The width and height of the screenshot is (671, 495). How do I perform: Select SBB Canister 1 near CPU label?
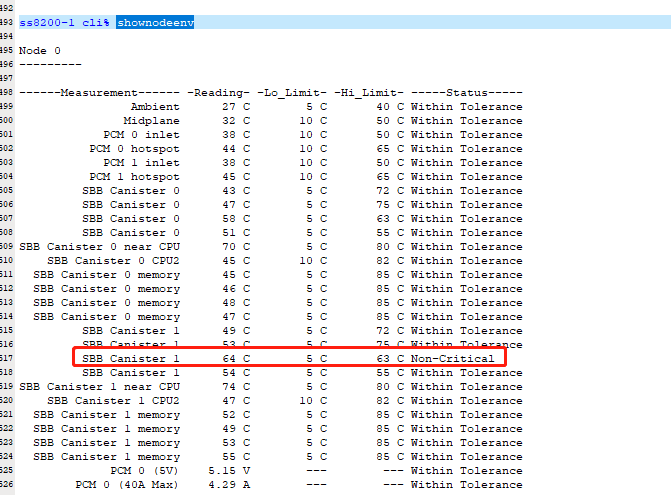(99, 387)
